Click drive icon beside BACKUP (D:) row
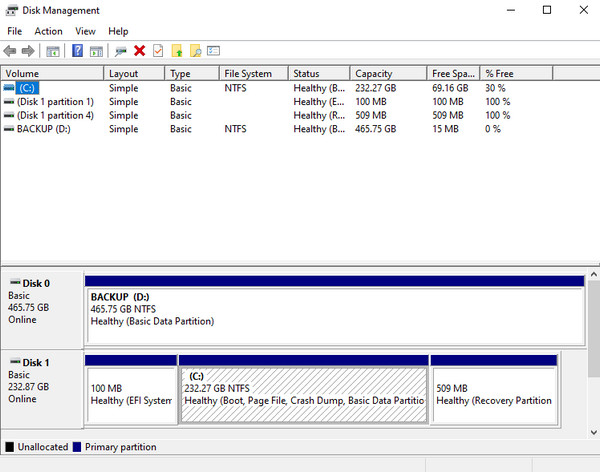The width and height of the screenshot is (600, 472). point(9,129)
